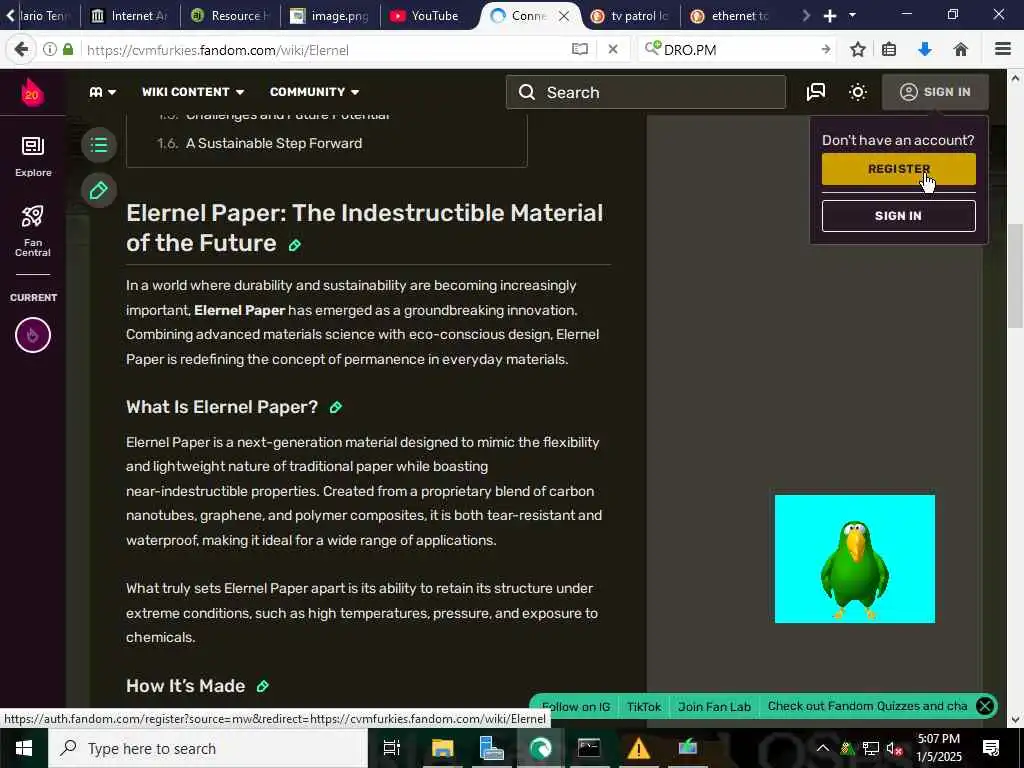Open the browser hamburger menu
This screenshot has width=1024, height=768.
pyautogui.click(x=1003, y=50)
